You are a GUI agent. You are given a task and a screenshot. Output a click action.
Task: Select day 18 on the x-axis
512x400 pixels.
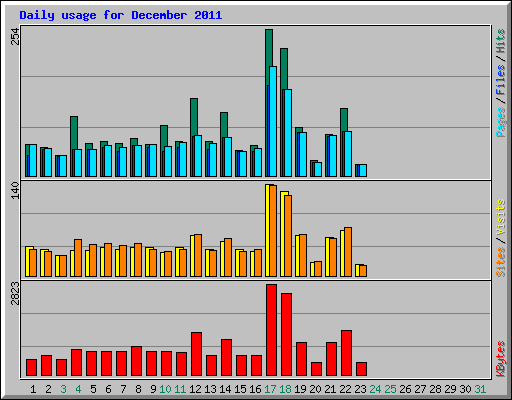coord(285,389)
